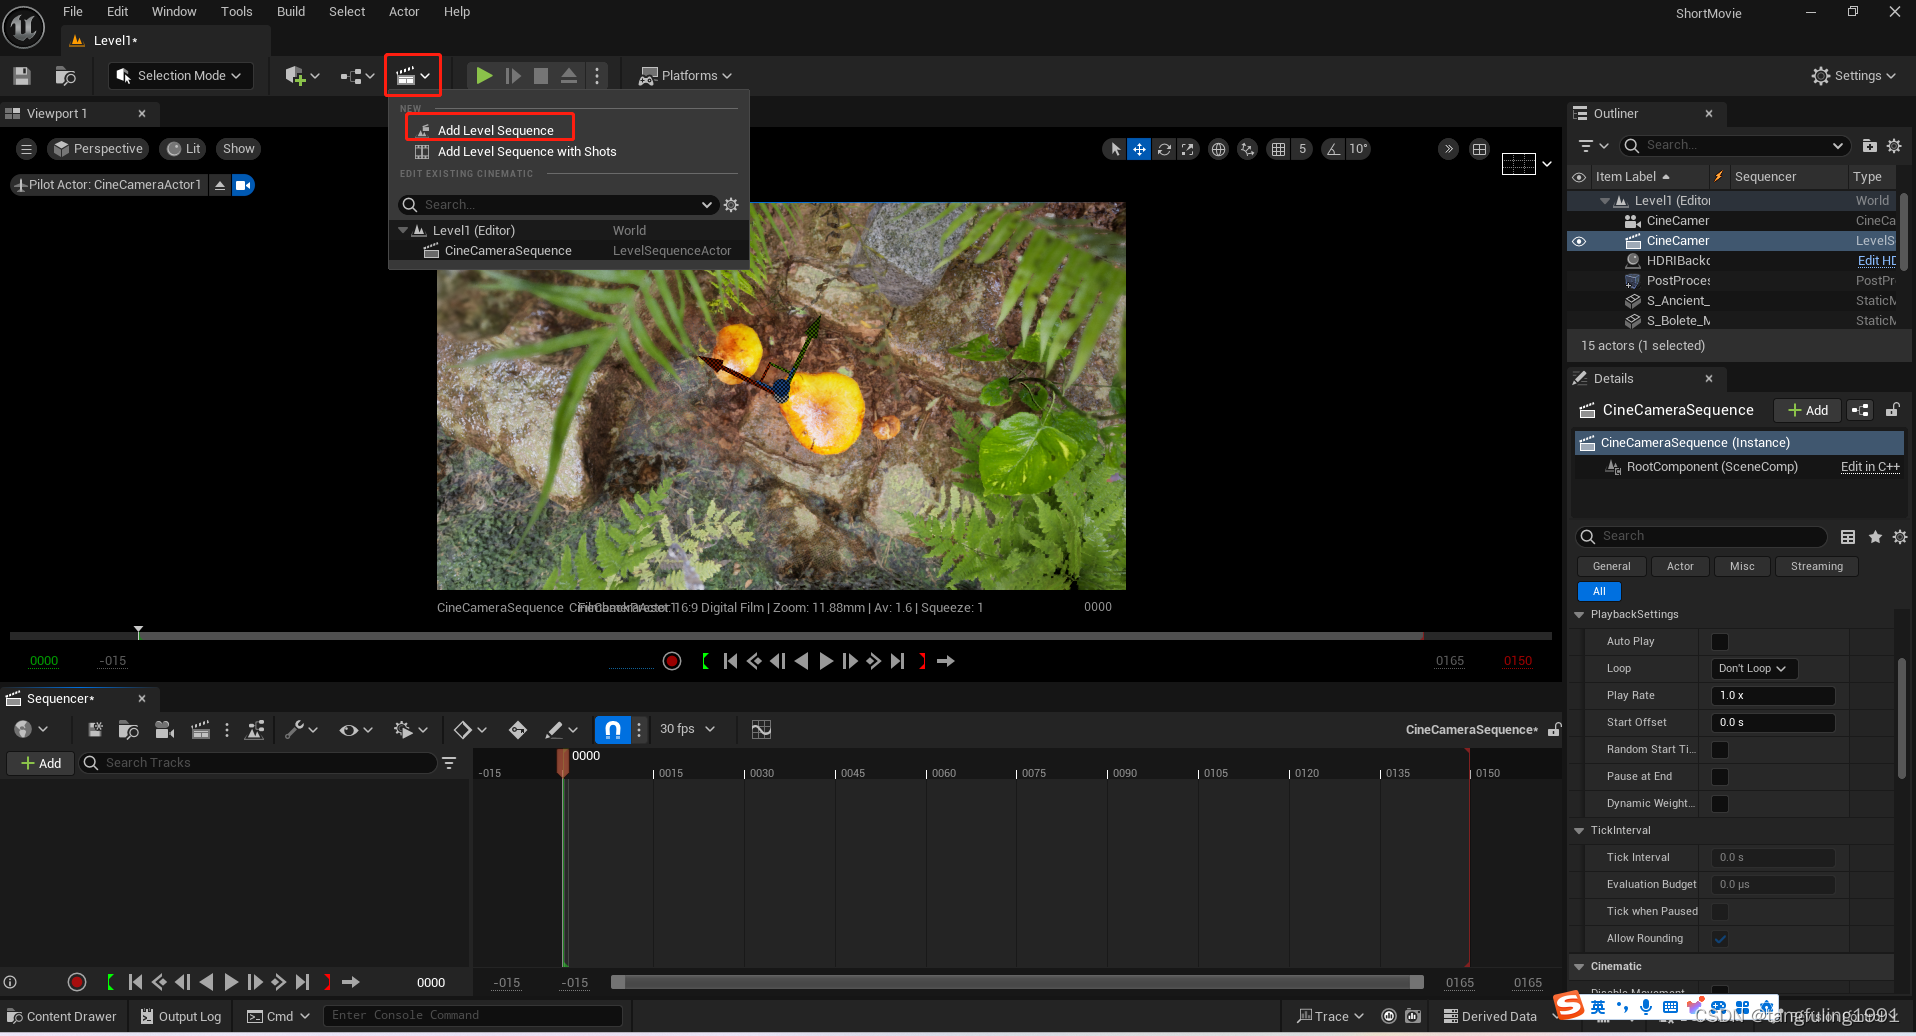Open the Selection Mode dropdown
Screen dimensions: 1916x1036
180,76
